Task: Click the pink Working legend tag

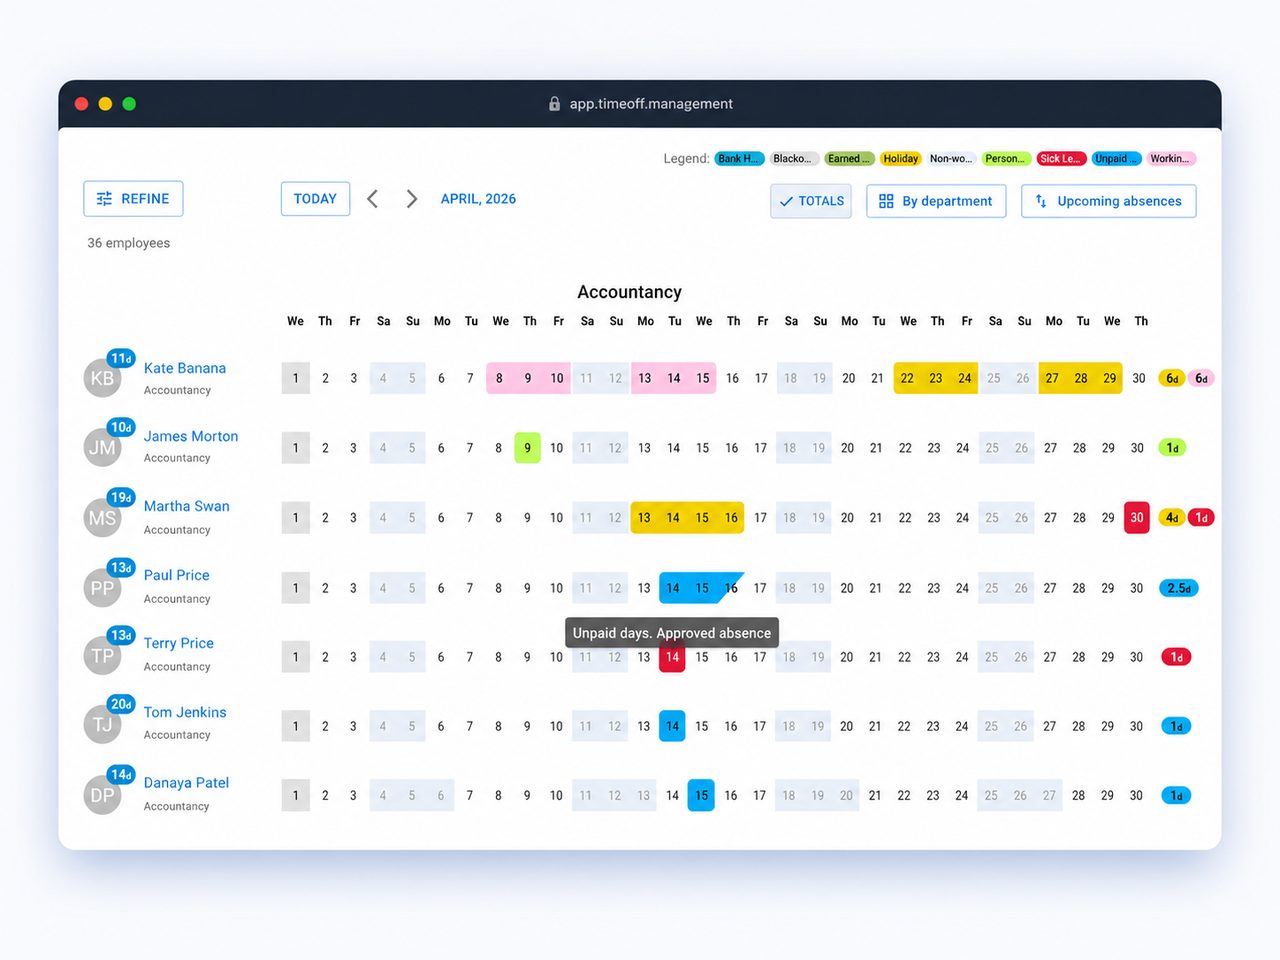Action: pyautogui.click(x=1171, y=159)
